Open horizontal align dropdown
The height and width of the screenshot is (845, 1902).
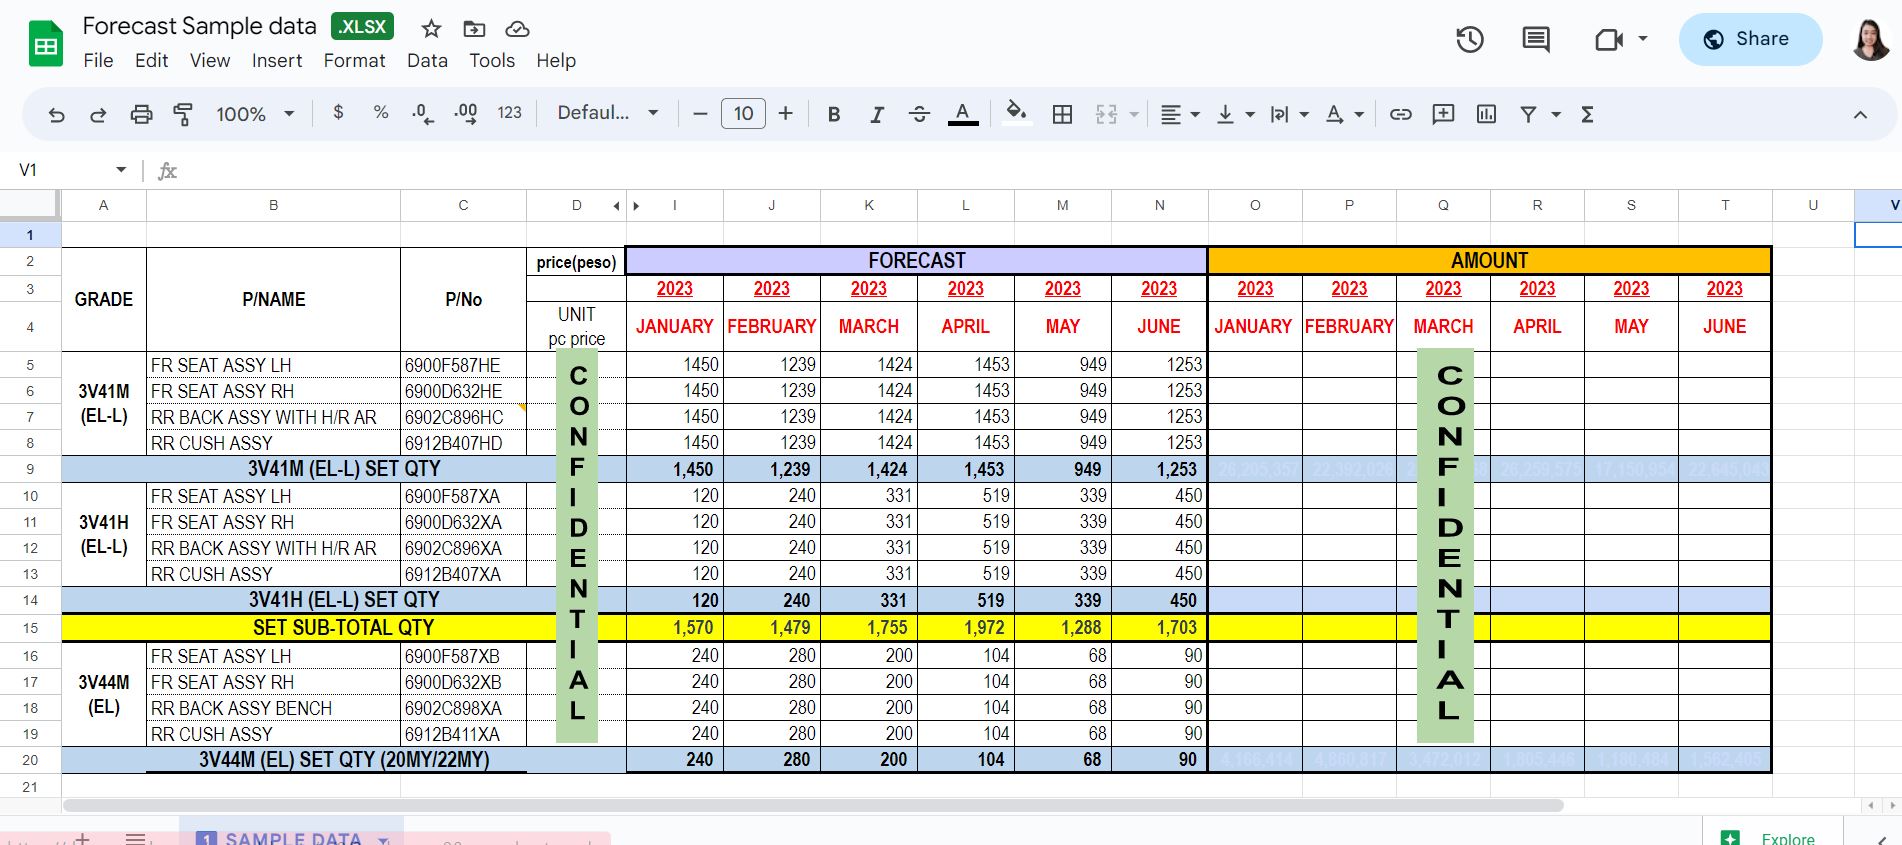point(1179,114)
